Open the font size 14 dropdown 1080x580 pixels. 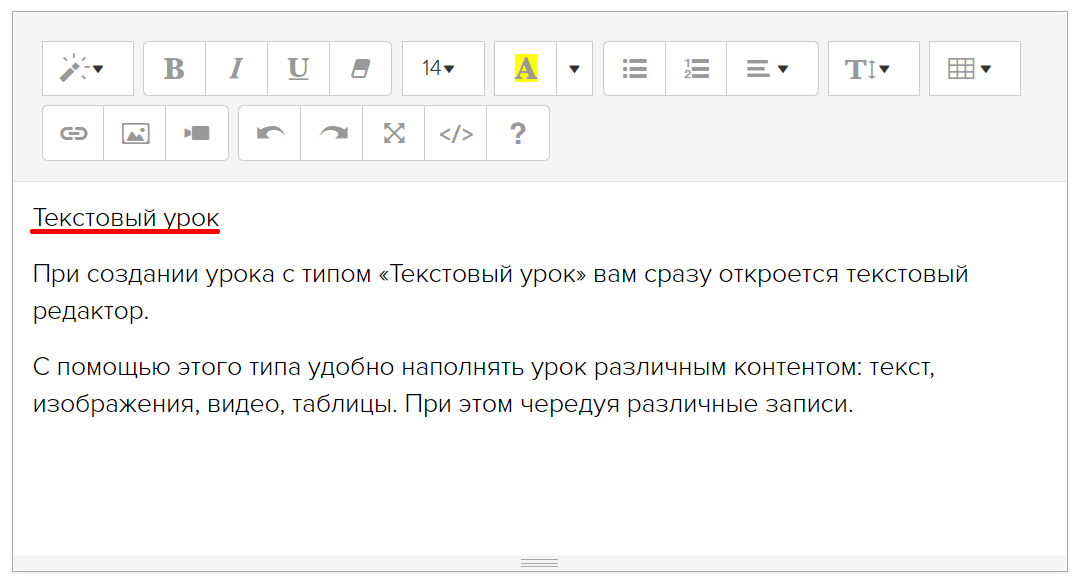(443, 69)
